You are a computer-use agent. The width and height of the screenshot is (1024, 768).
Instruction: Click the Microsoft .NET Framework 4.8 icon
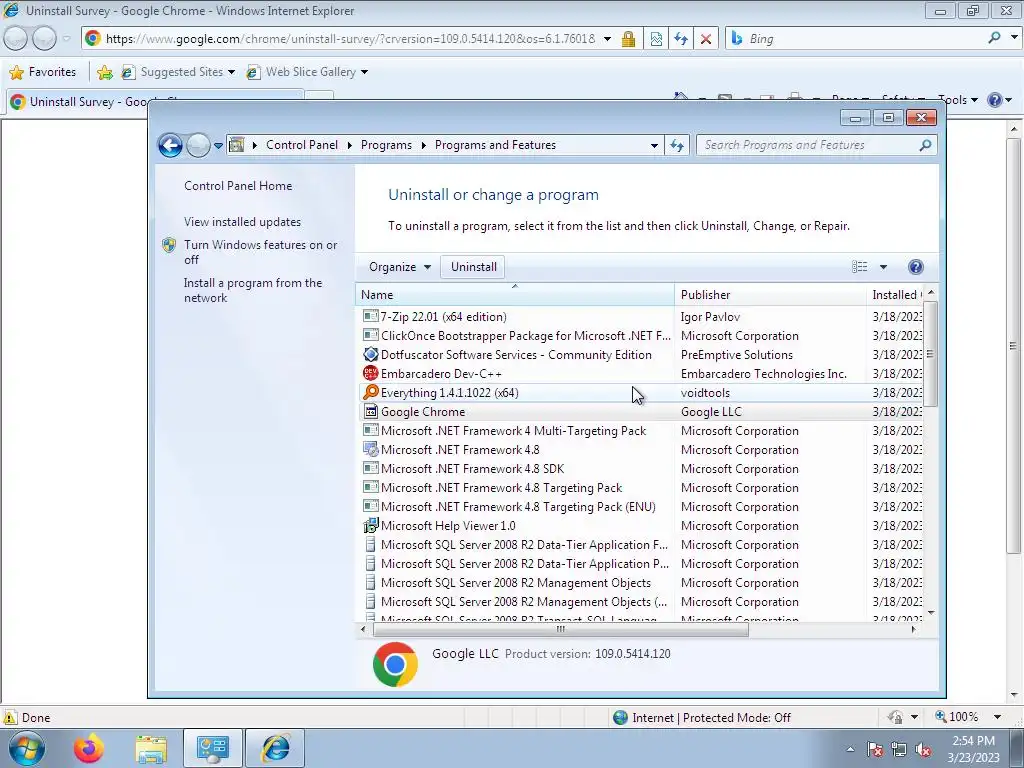pos(370,450)
